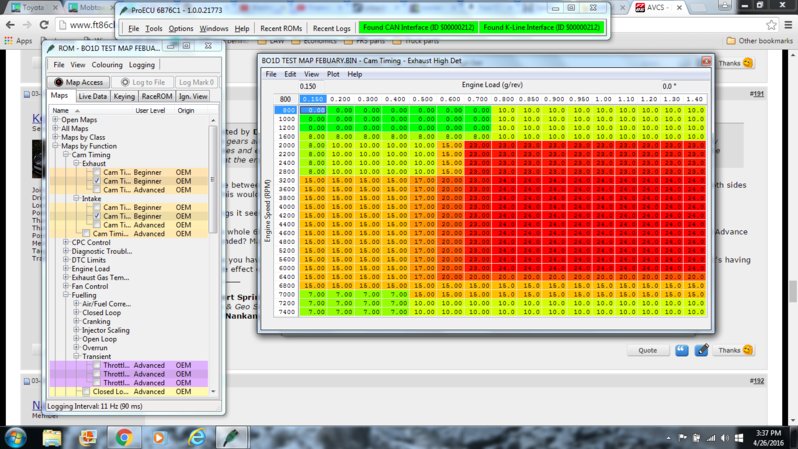Switch to the RaceROM tab

pyautogui.click(x=156, y=96)
